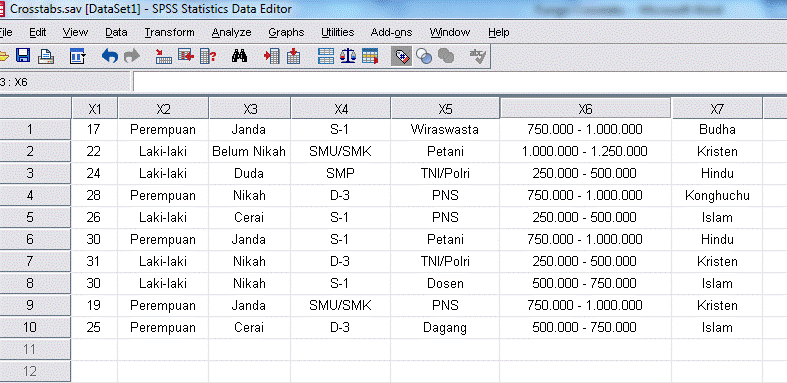Run the Spell Check abc icon
The image size is (787, 383).
[x=477, y=56]
